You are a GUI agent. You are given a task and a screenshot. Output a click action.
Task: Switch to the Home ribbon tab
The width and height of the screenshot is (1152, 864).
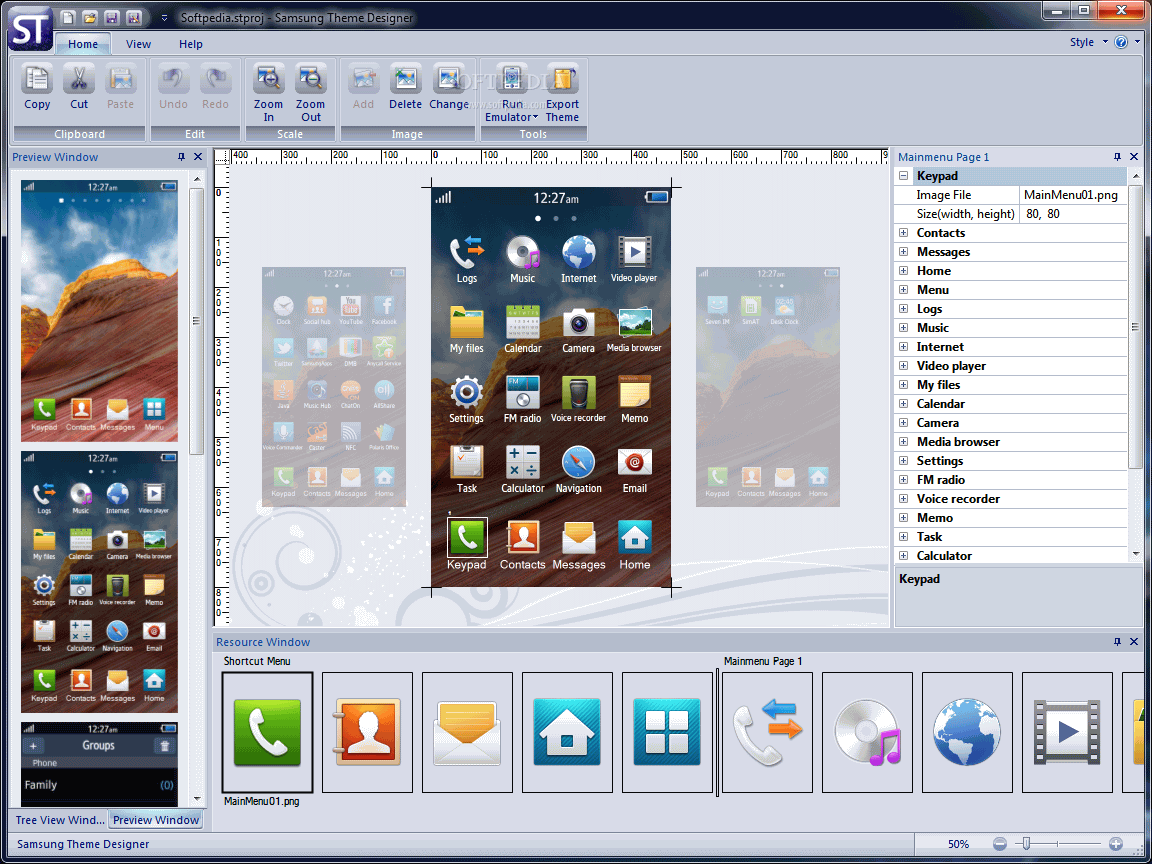click(82, 44)
